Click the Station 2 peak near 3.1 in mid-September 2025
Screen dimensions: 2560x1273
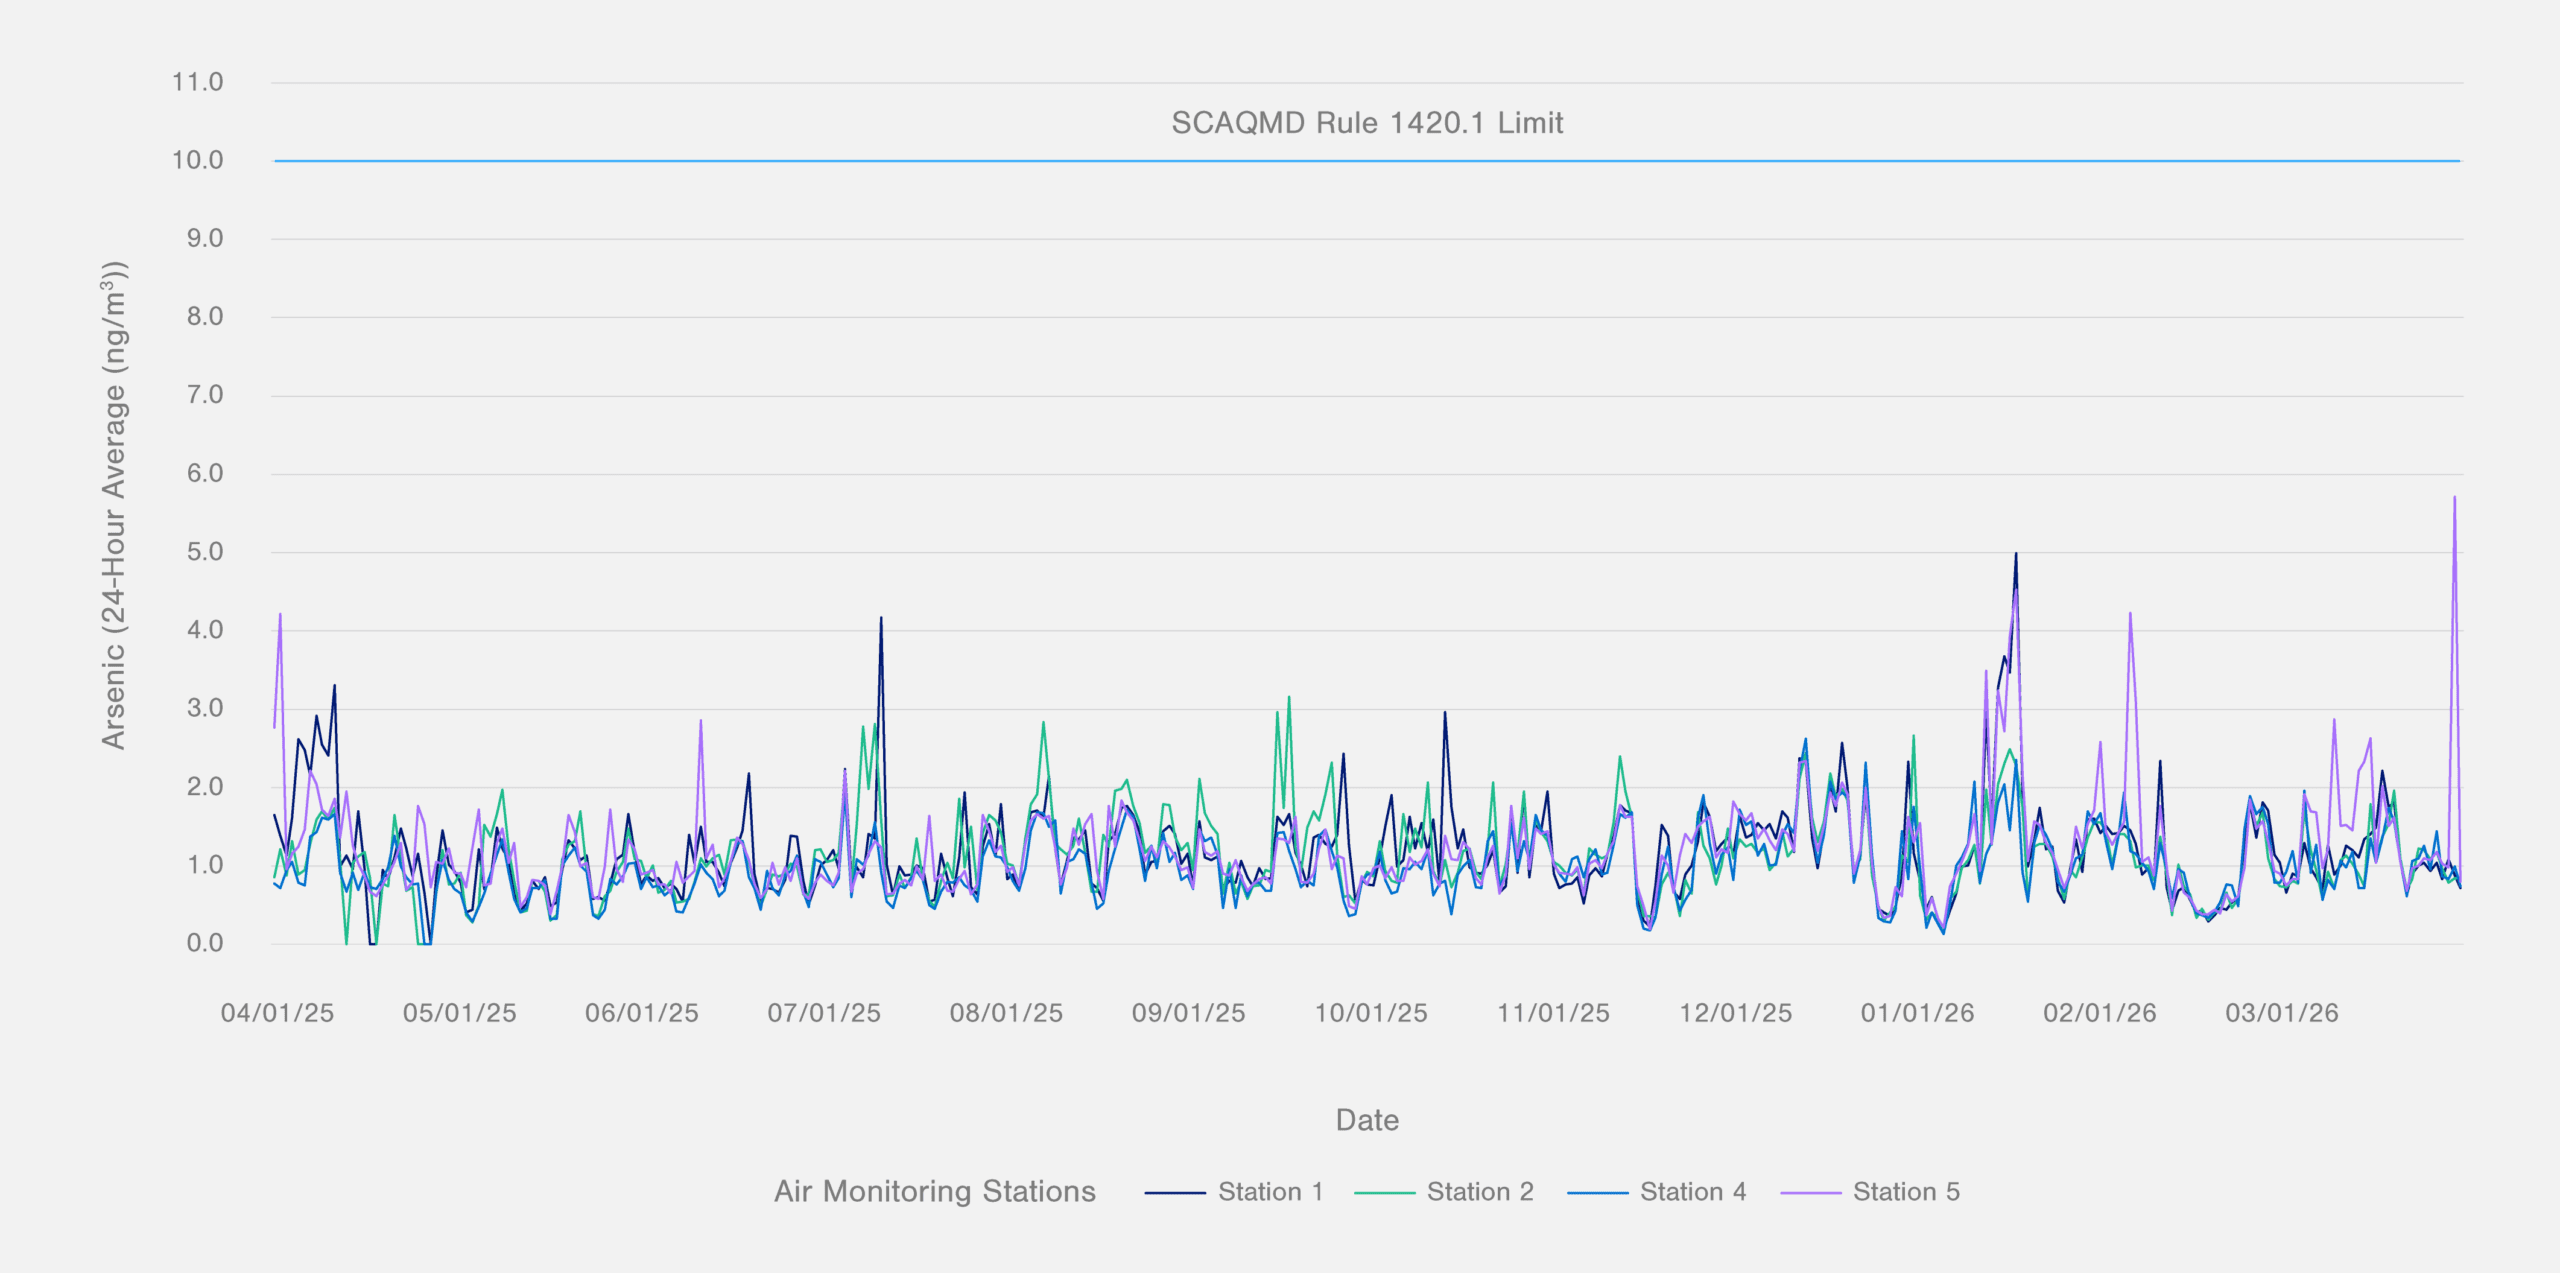tap(1289, 698)
